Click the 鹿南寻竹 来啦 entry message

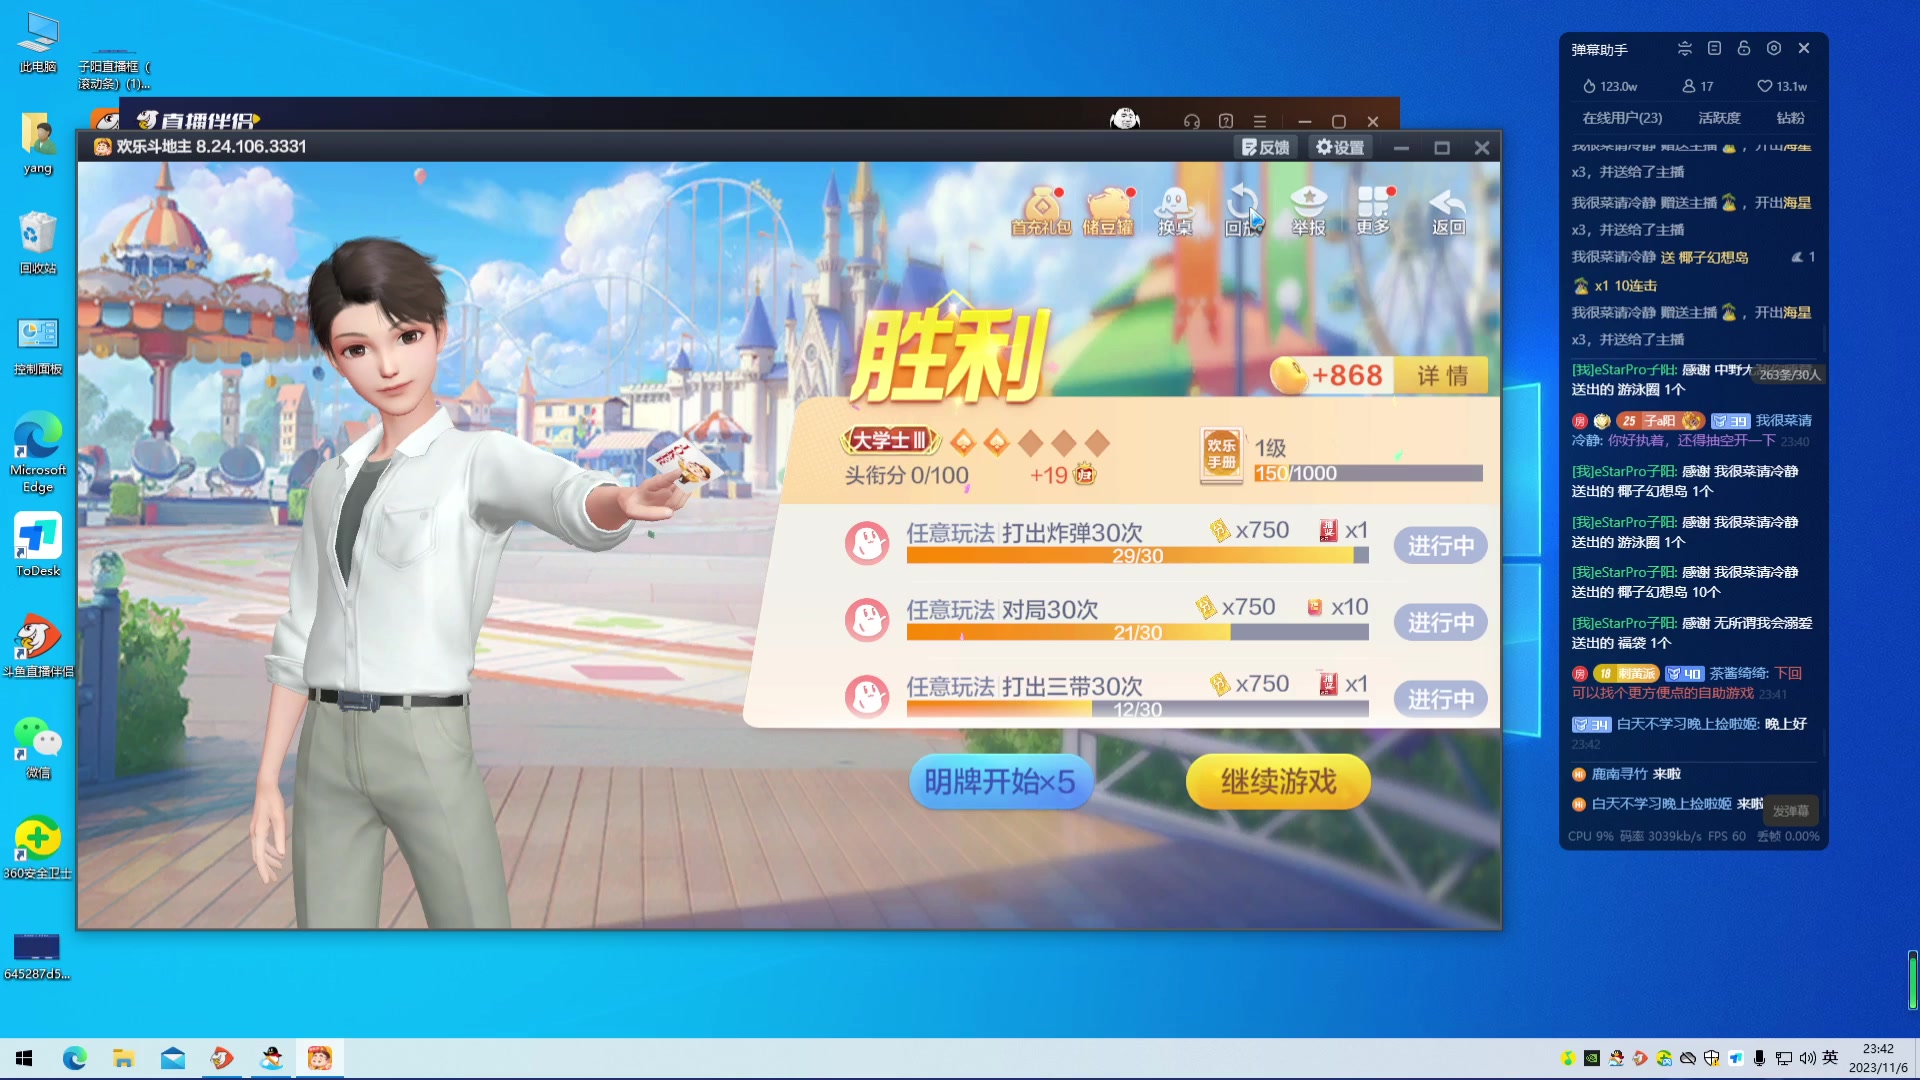click(x=1626, y=774)
